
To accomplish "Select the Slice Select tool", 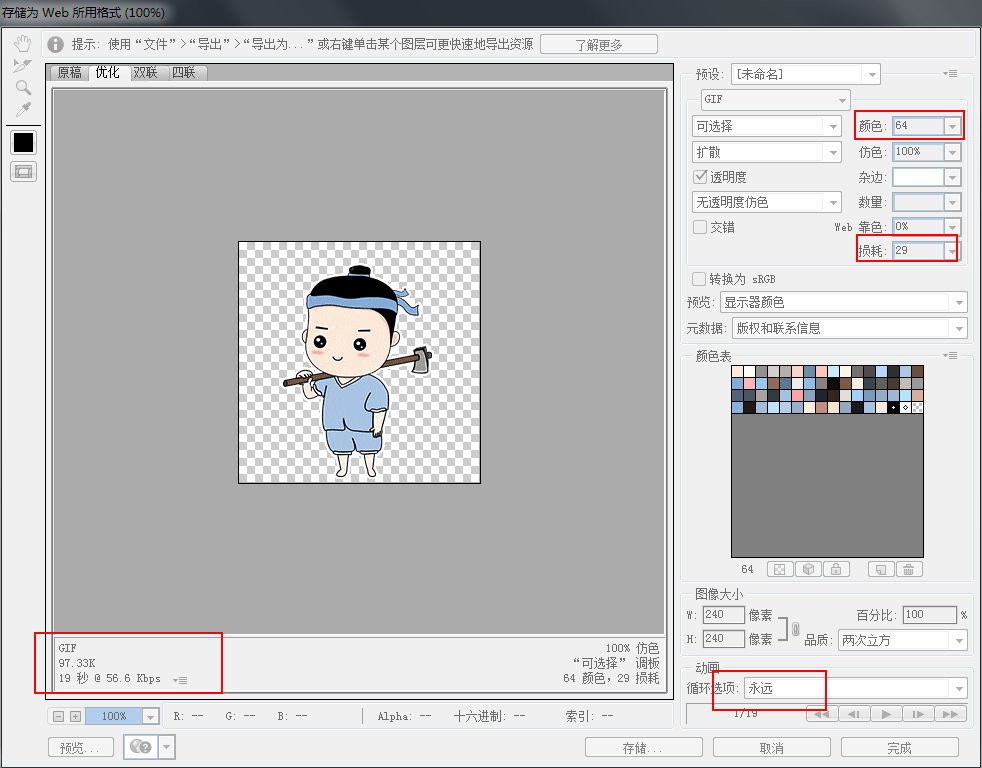I will (23, 65).
